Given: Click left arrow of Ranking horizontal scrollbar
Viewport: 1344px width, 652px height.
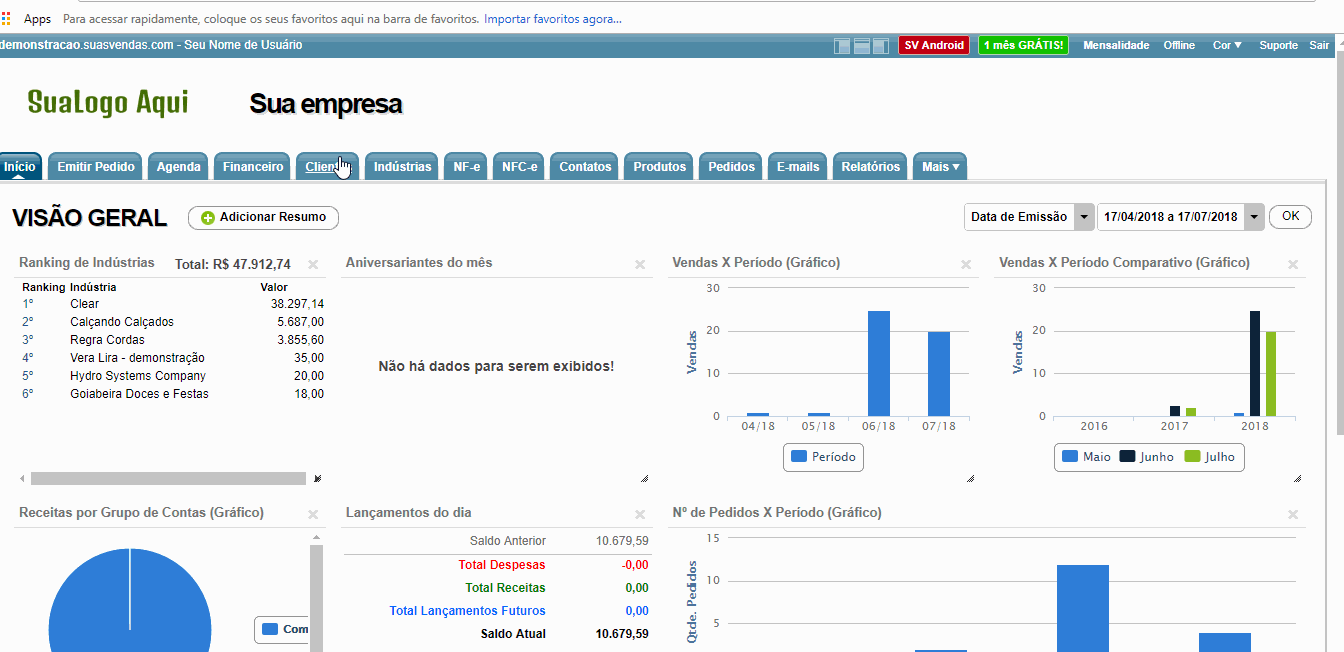Looking at the screenshot, I should (x=22, y=479).
